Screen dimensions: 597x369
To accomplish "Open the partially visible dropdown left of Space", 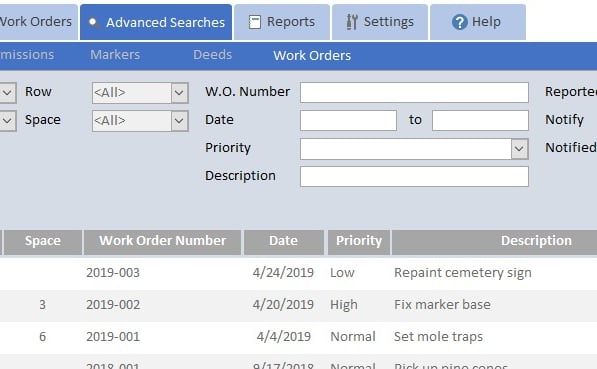I will (7, 121).
